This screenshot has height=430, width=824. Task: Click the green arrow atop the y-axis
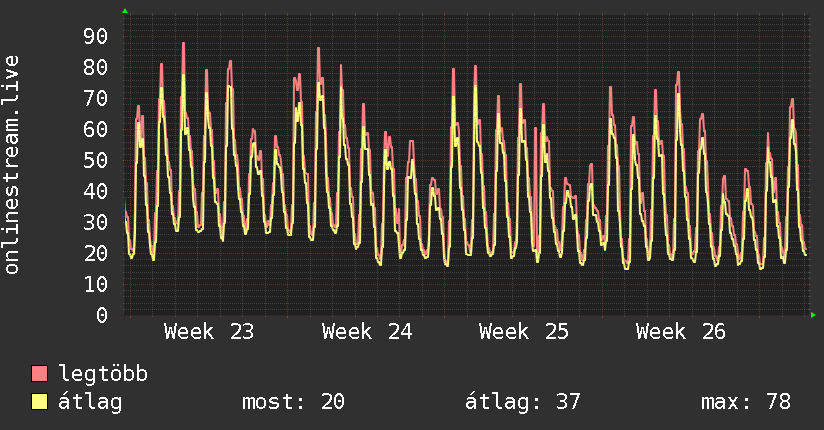tap(125, 11)
